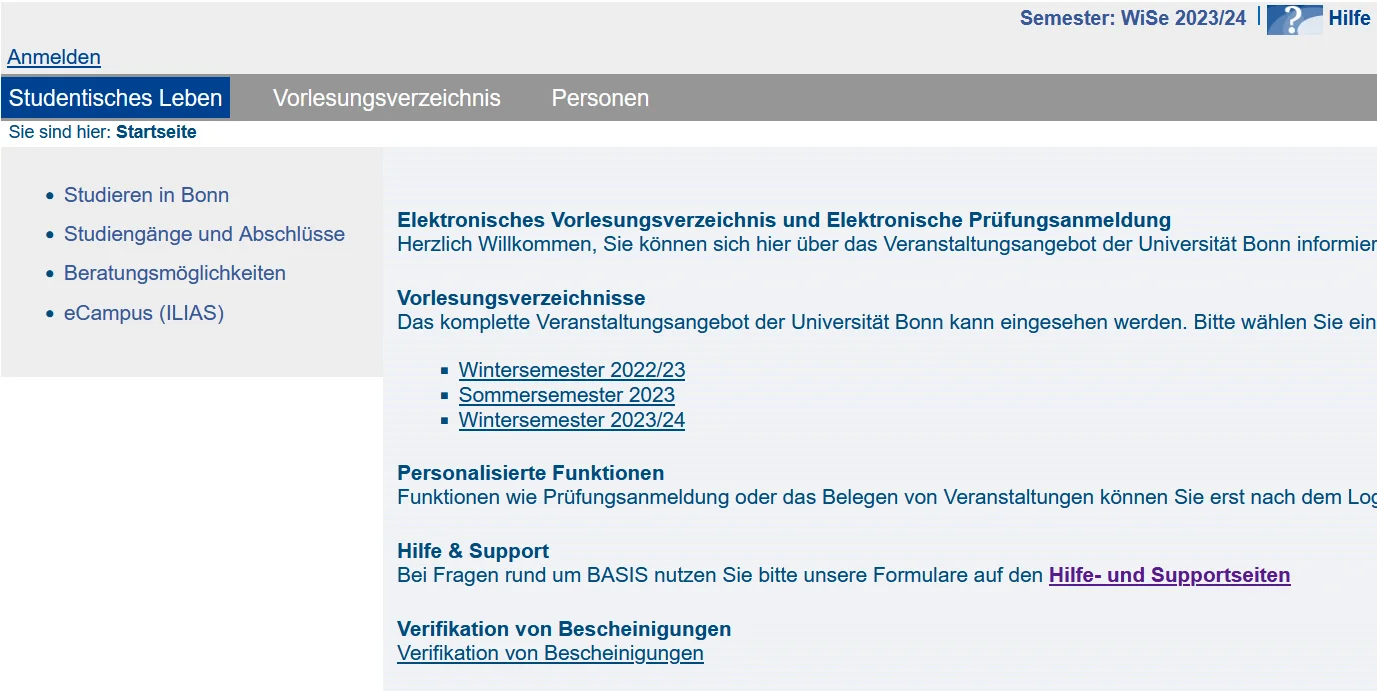Click the Personalisierte Funktionen heading
This screenshot has width=1377, height=691.
pos(530,473)
